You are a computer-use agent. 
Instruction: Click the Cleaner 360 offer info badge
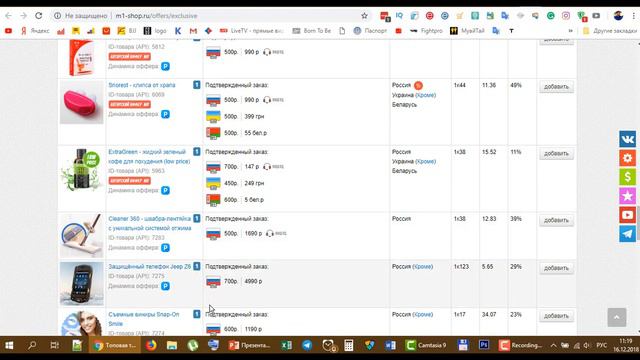coord(197,218)
